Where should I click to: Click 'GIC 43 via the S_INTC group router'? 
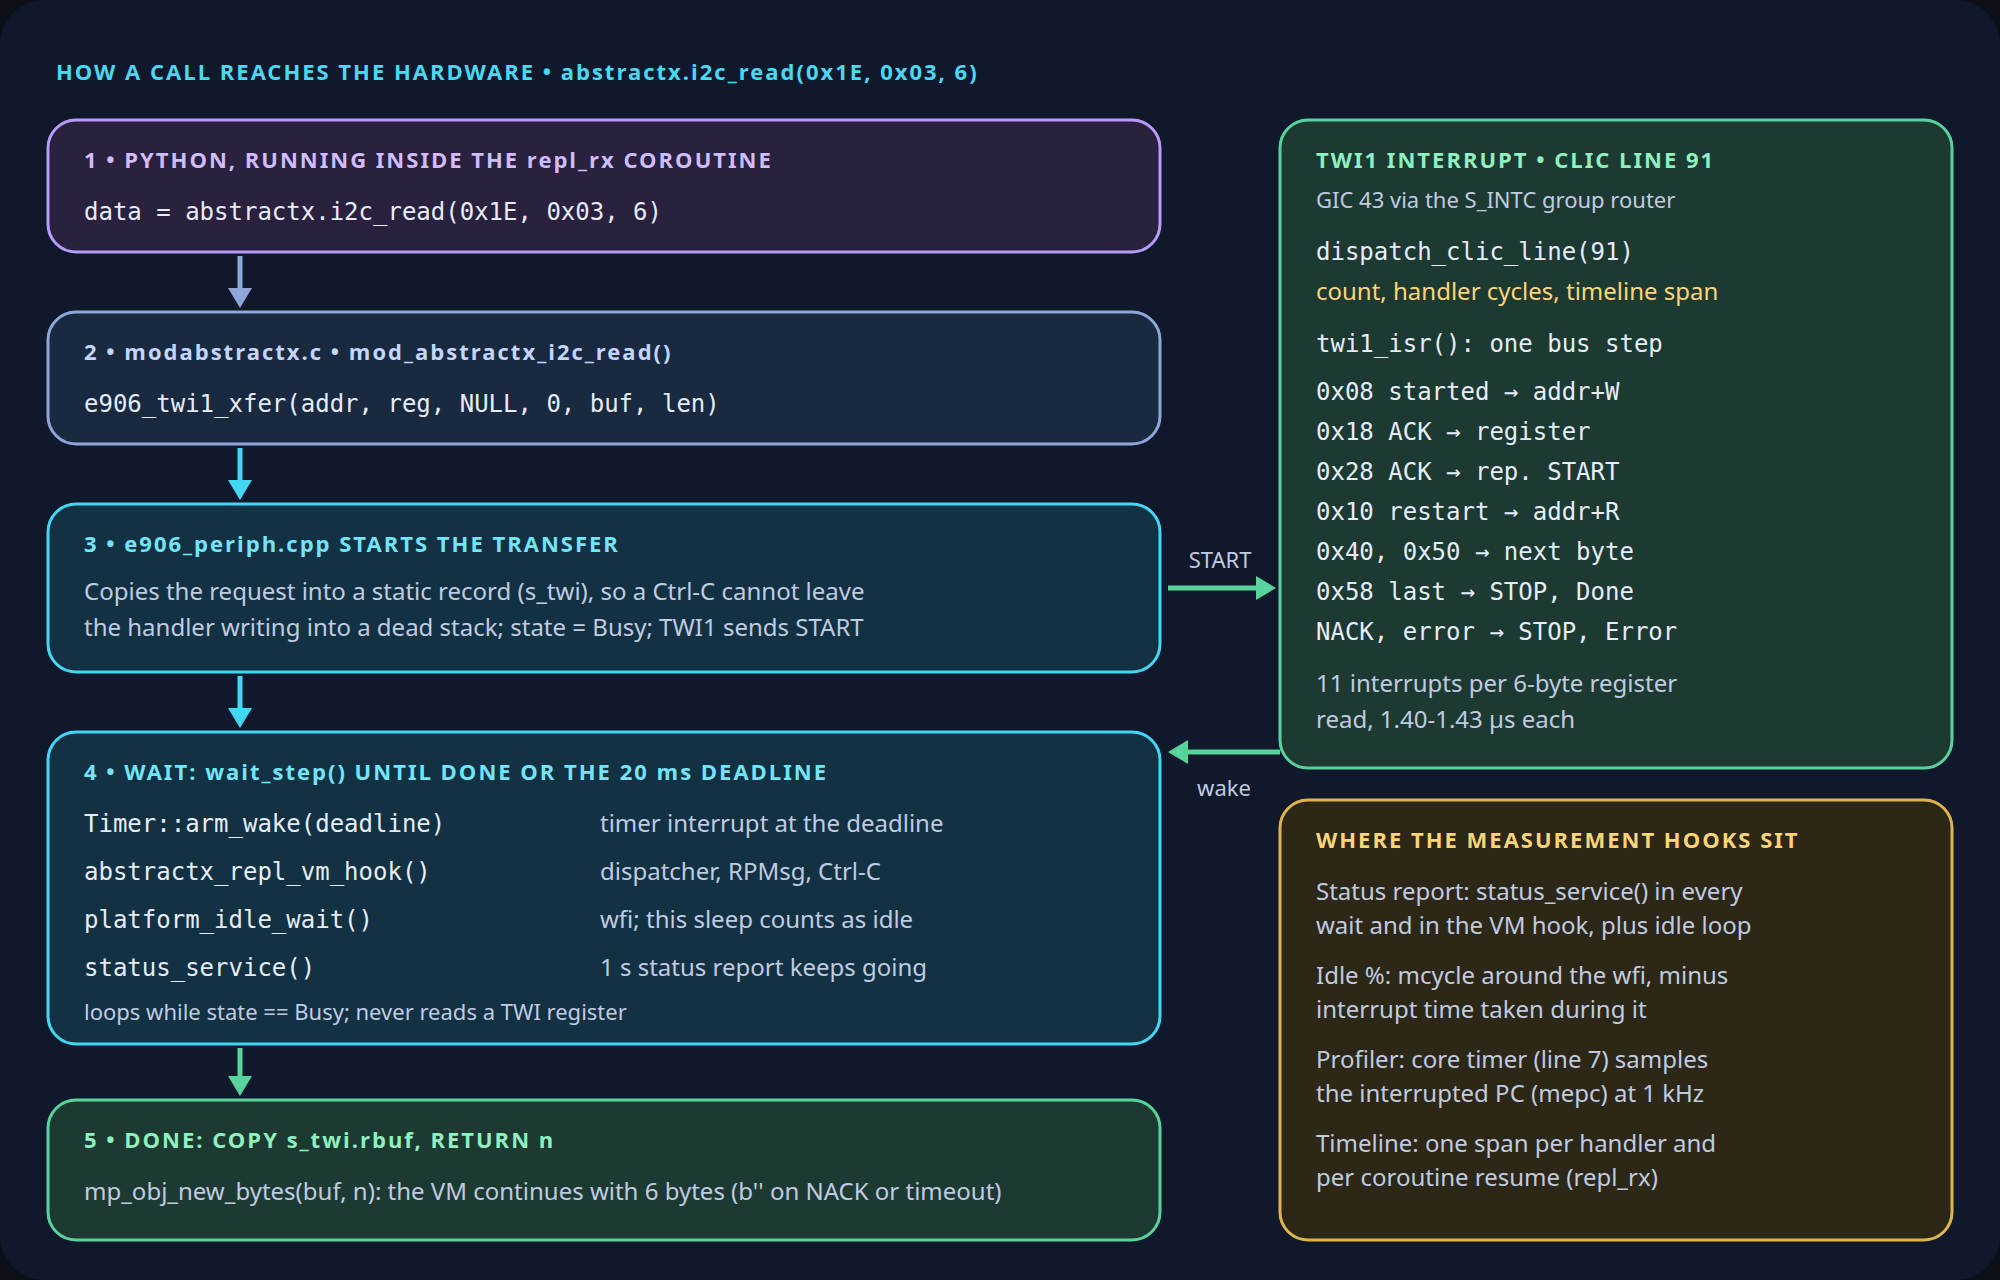1495,201
